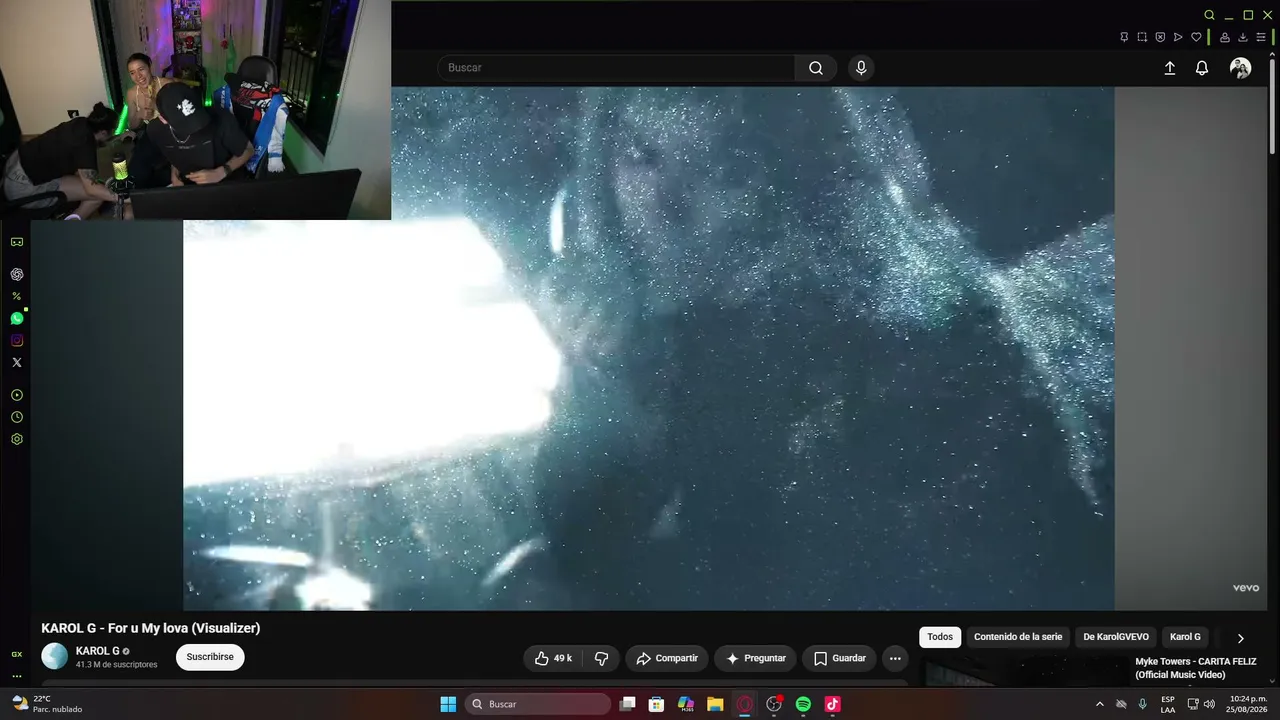
Task: Open TikTok from the taskbar
Action: click(833, 704)
